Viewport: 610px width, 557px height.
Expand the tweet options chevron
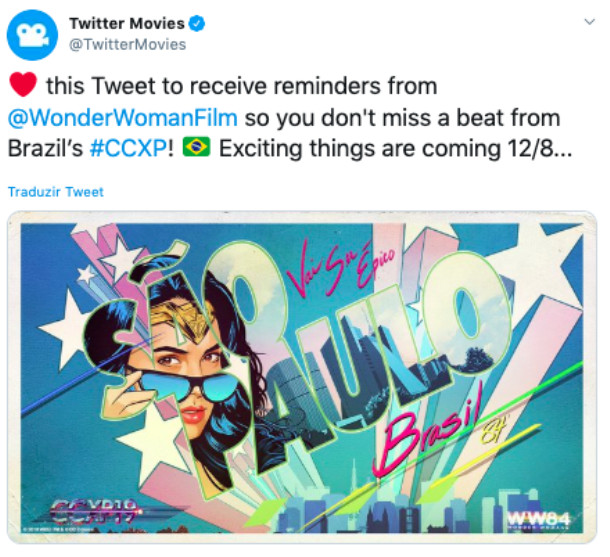590,22
